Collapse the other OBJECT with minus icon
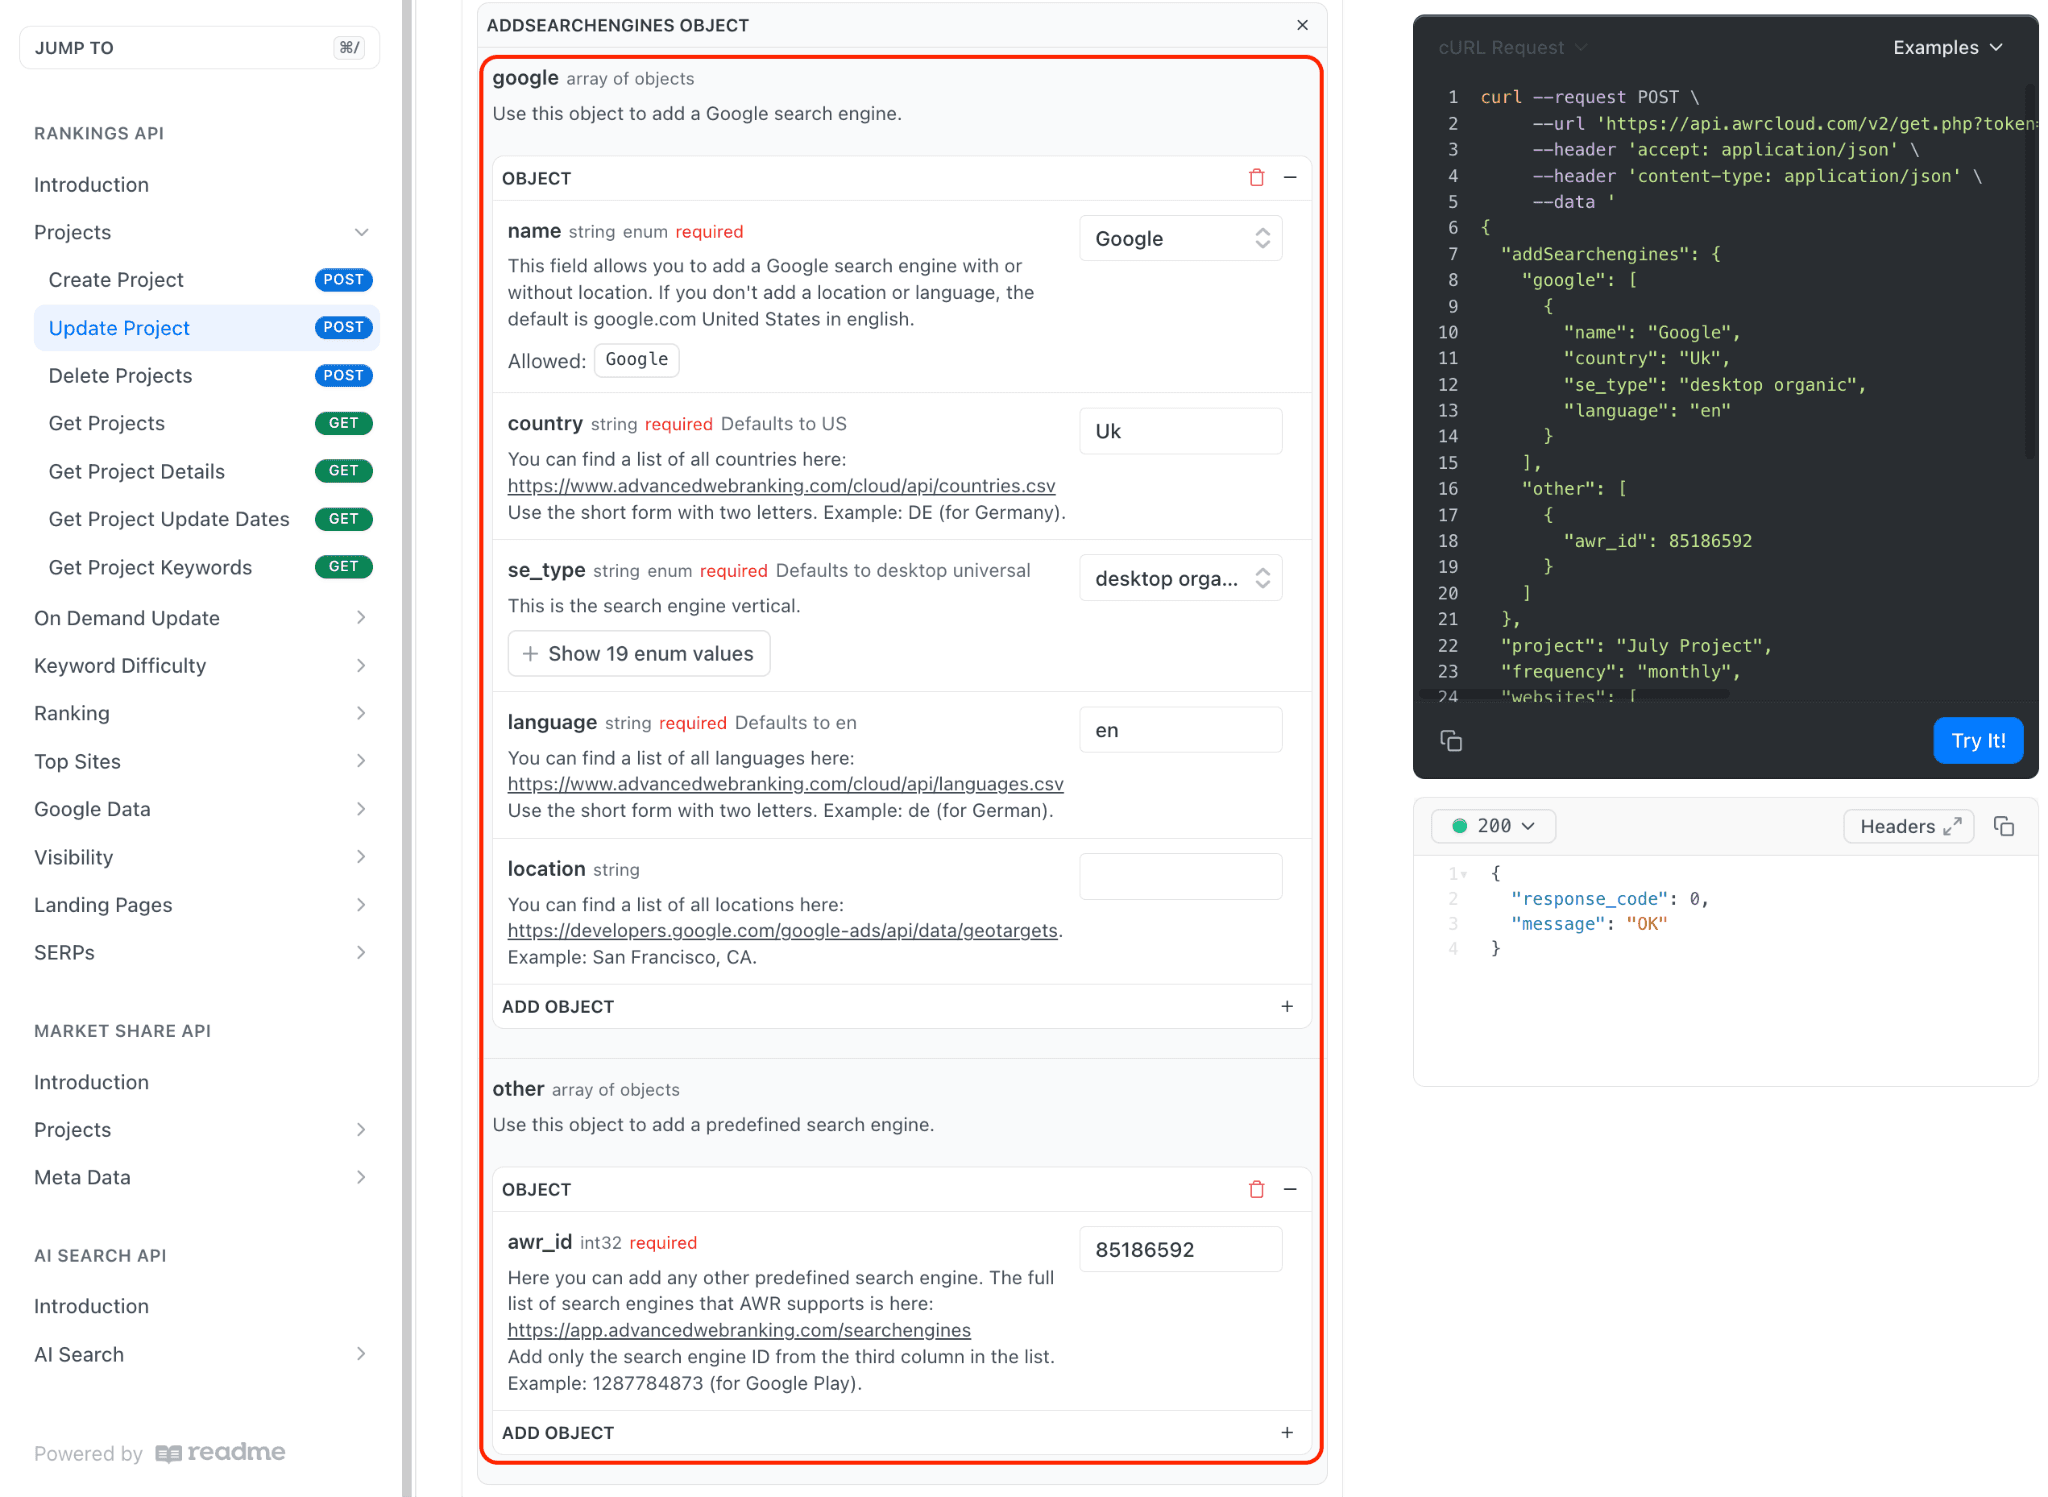 click(1290, 1189)
